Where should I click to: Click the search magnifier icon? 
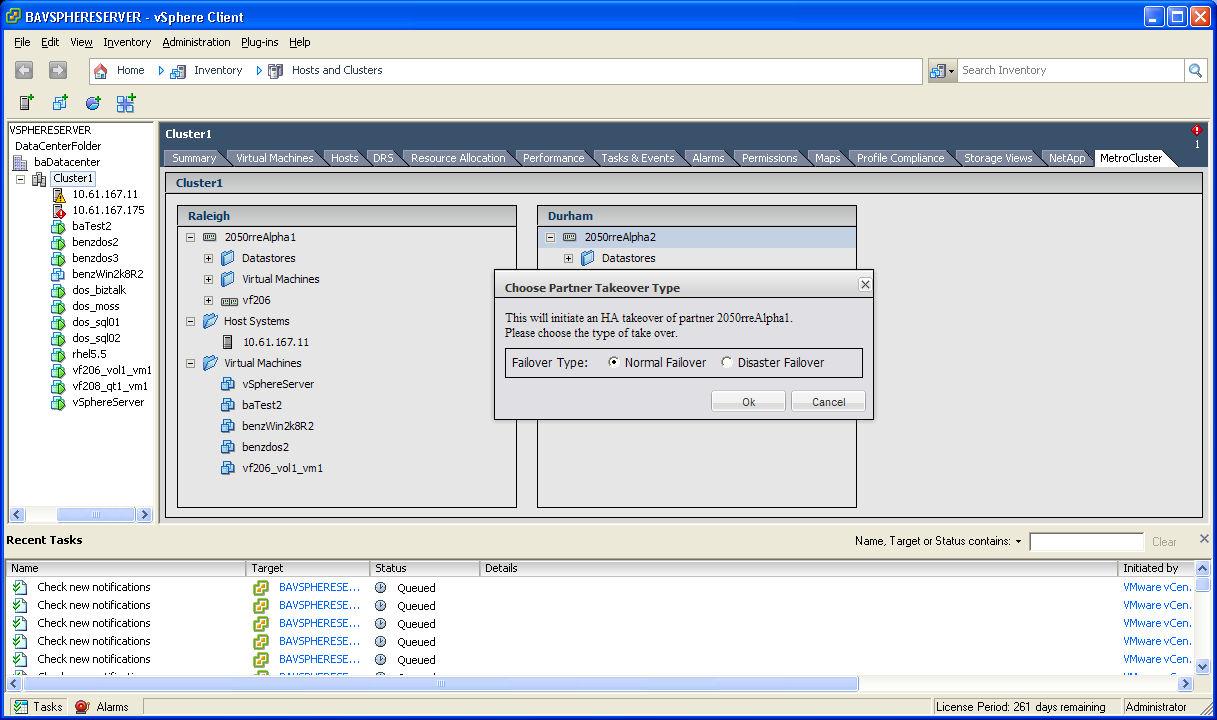(1195, 70)
